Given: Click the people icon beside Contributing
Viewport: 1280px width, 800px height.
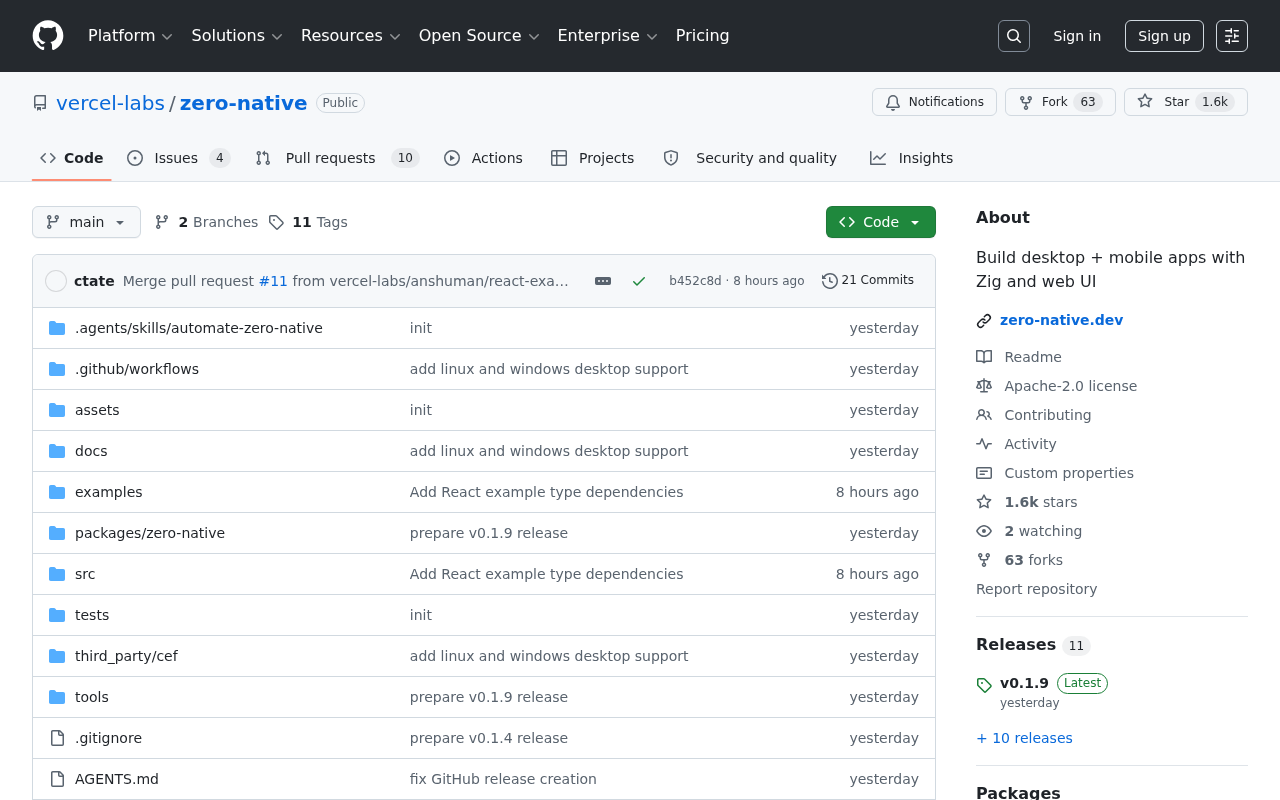Looking at the screenshot, I should pyautogui.click(x=984, y=415).
